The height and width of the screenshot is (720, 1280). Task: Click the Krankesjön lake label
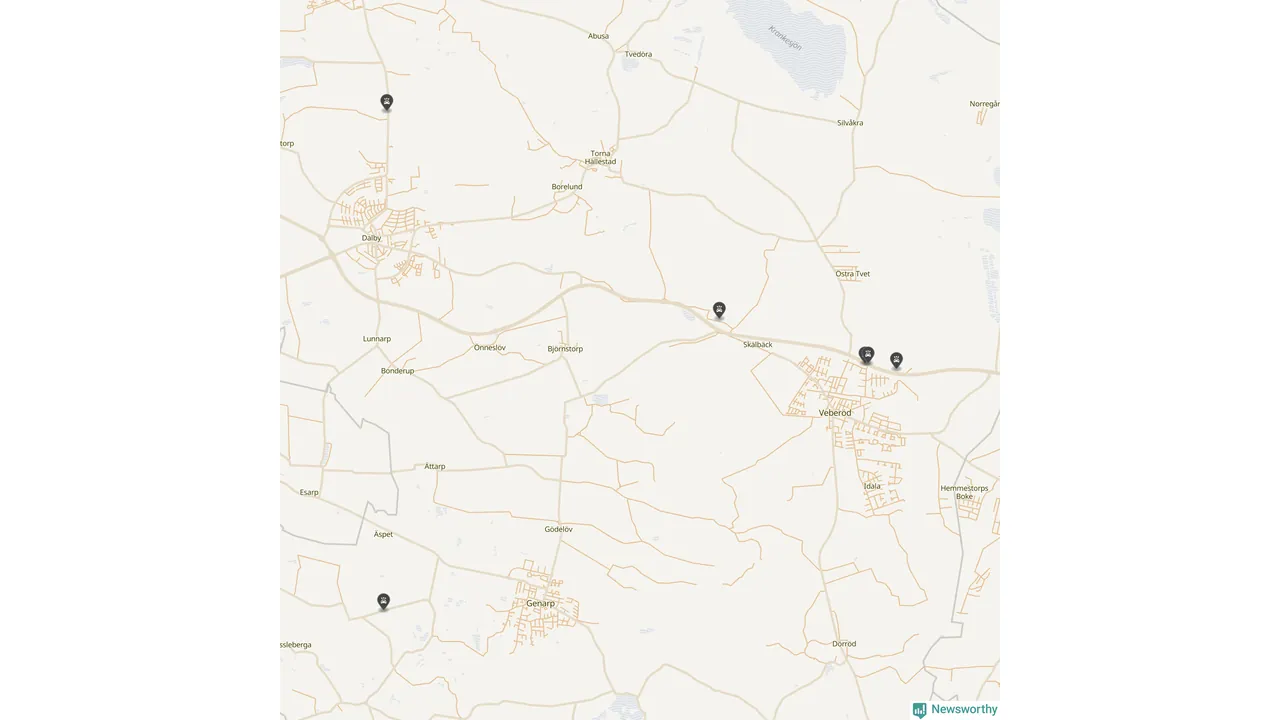click(x=785, y=37)
